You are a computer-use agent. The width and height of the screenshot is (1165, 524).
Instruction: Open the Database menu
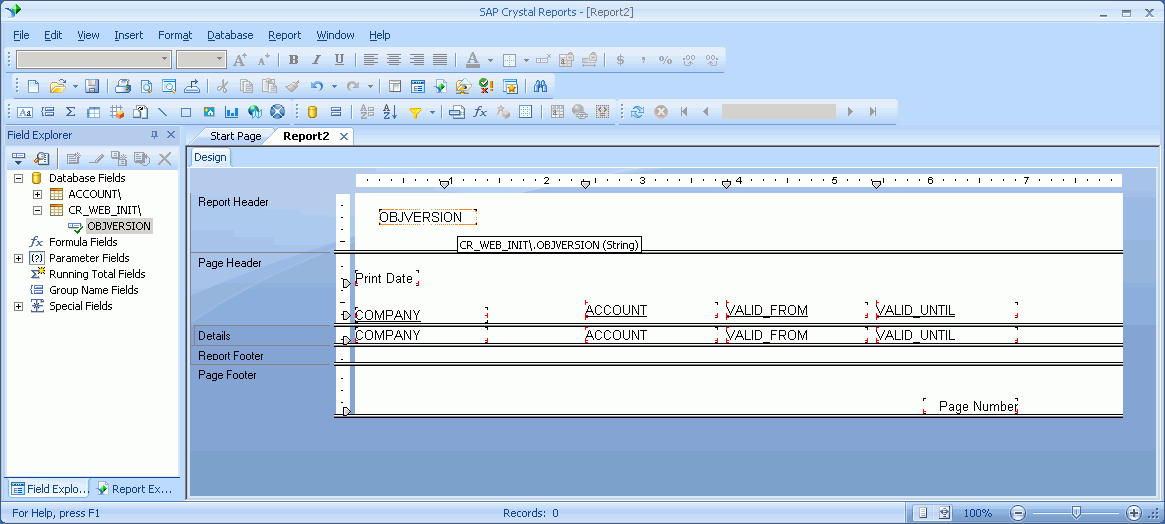click(x=230, y=35)
